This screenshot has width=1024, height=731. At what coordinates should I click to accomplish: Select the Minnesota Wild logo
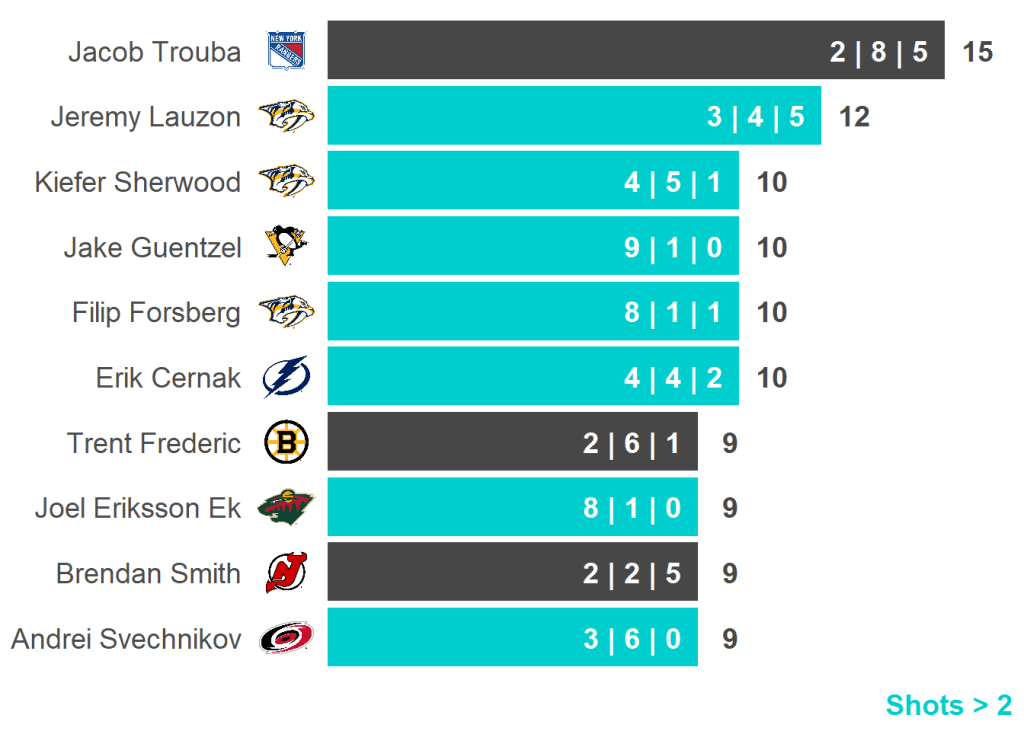coord(286,508)
